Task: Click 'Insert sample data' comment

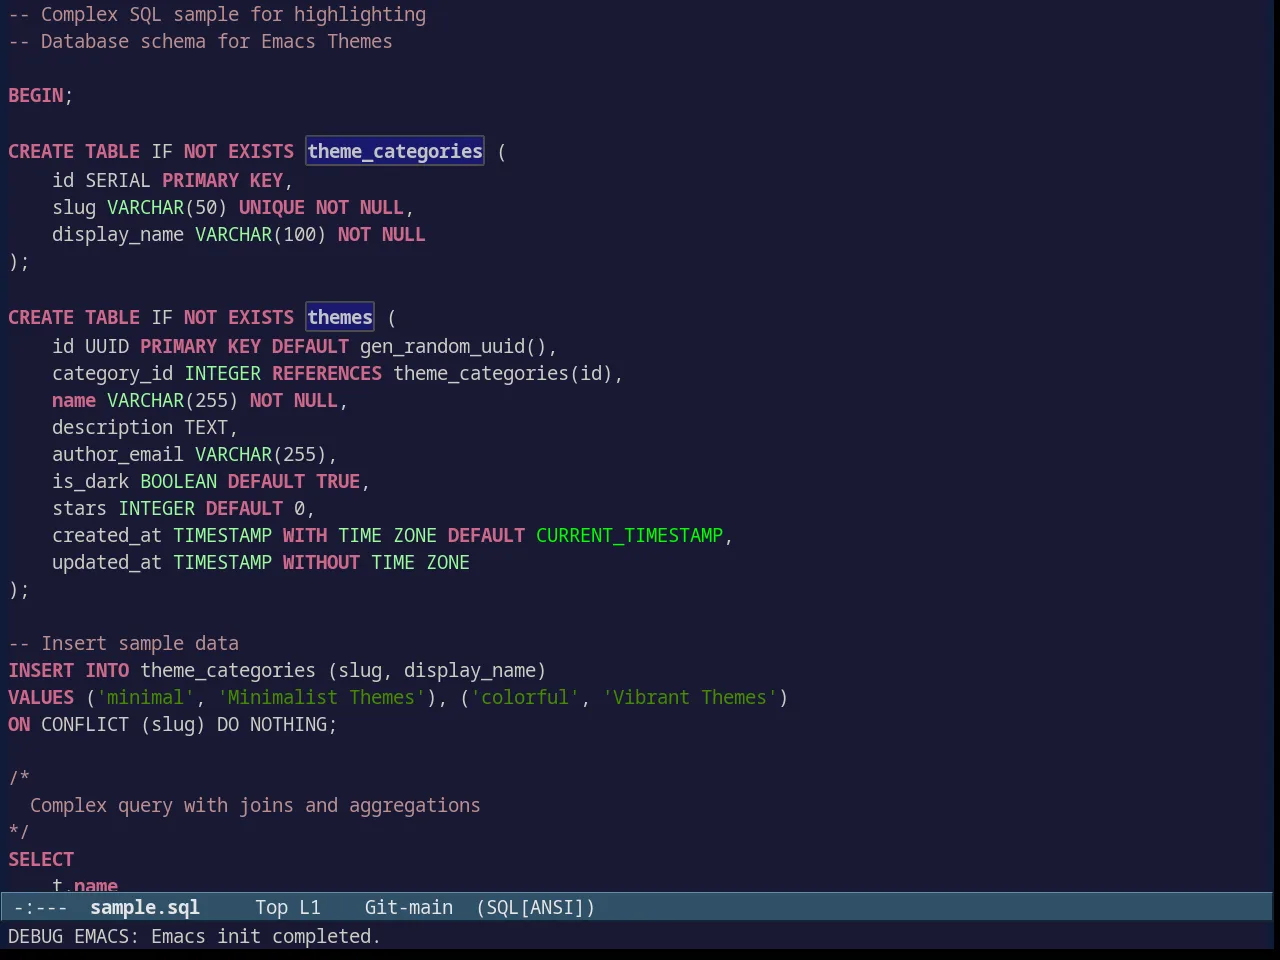Action: [140, 643]
